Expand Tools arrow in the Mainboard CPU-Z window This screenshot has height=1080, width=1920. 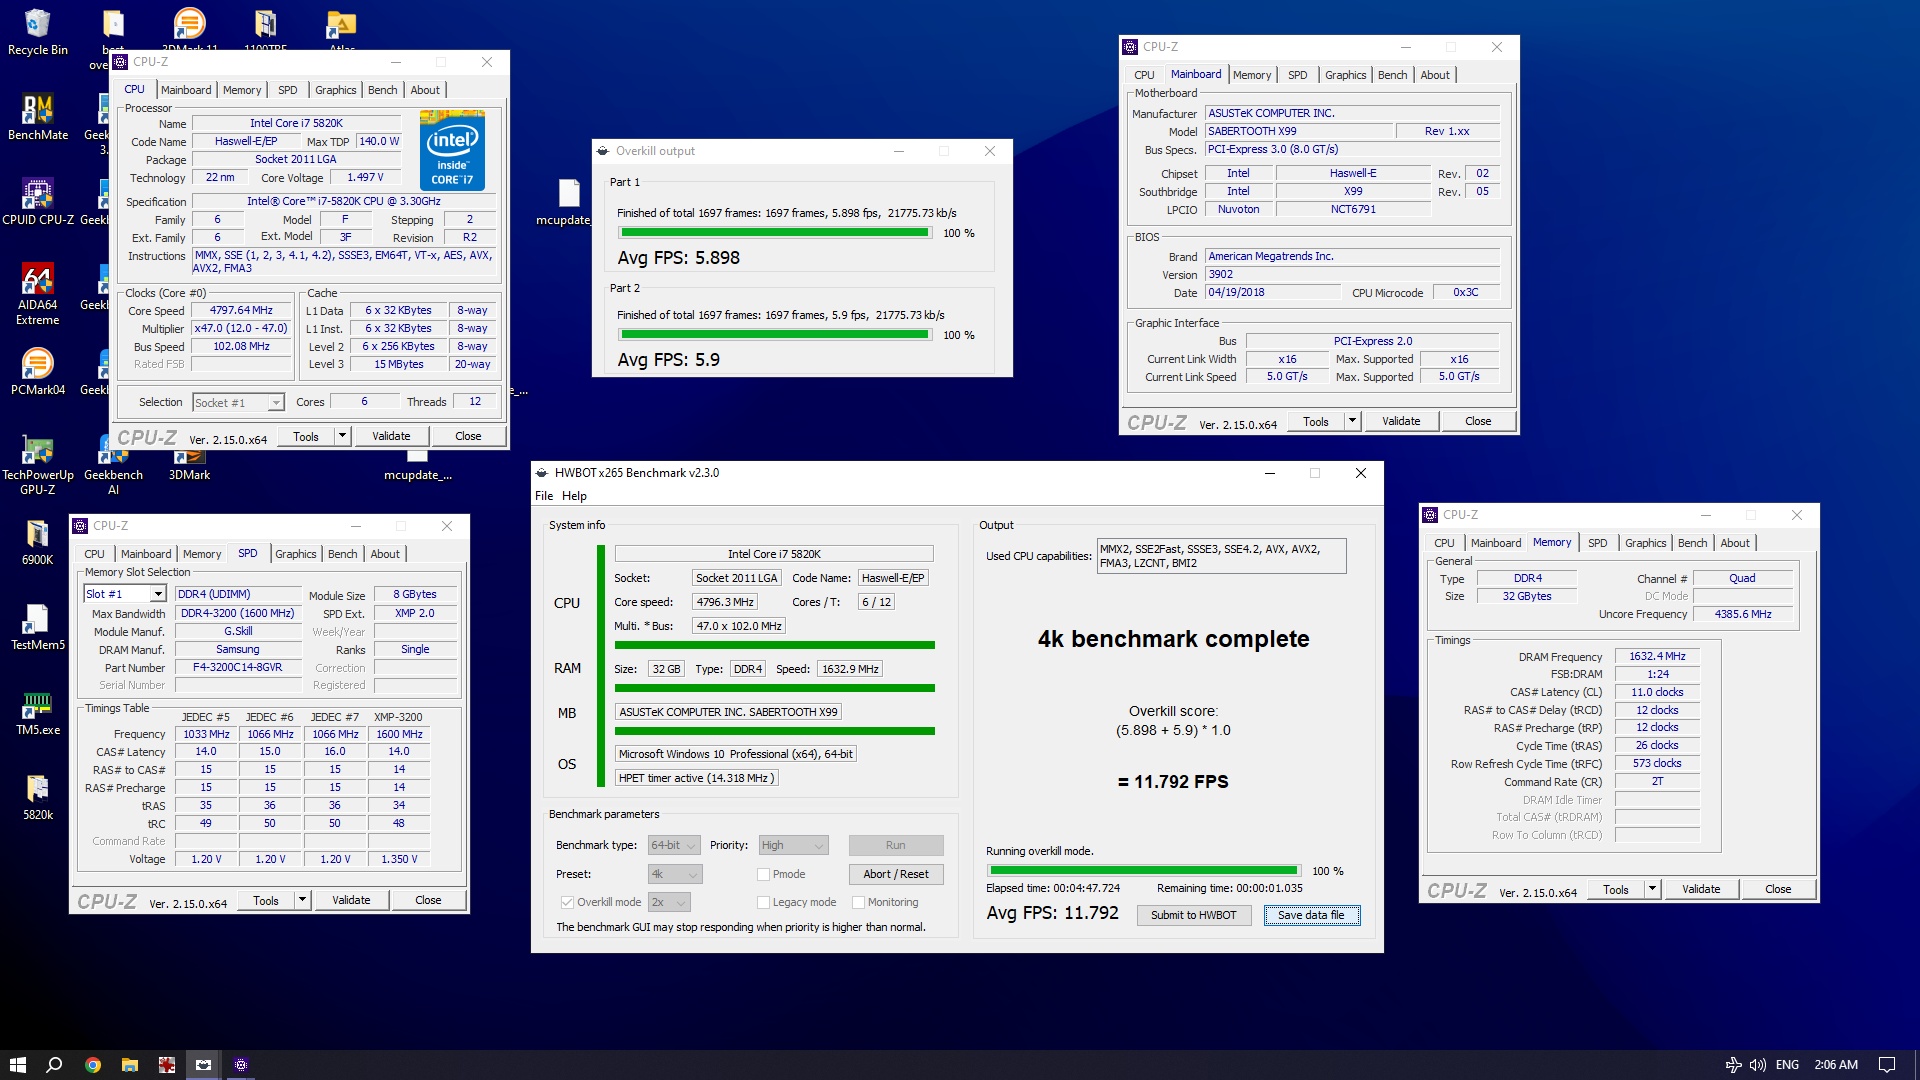1352,421
